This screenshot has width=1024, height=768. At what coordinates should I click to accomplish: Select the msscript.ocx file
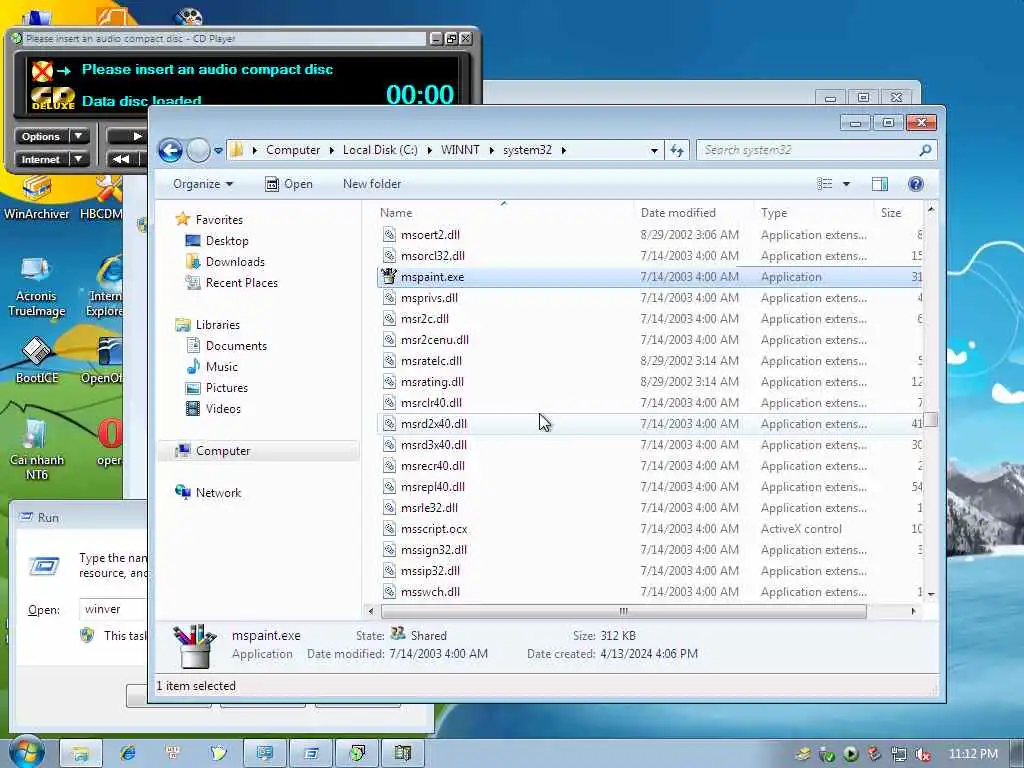pyautogui.click(x=434, y=529)
